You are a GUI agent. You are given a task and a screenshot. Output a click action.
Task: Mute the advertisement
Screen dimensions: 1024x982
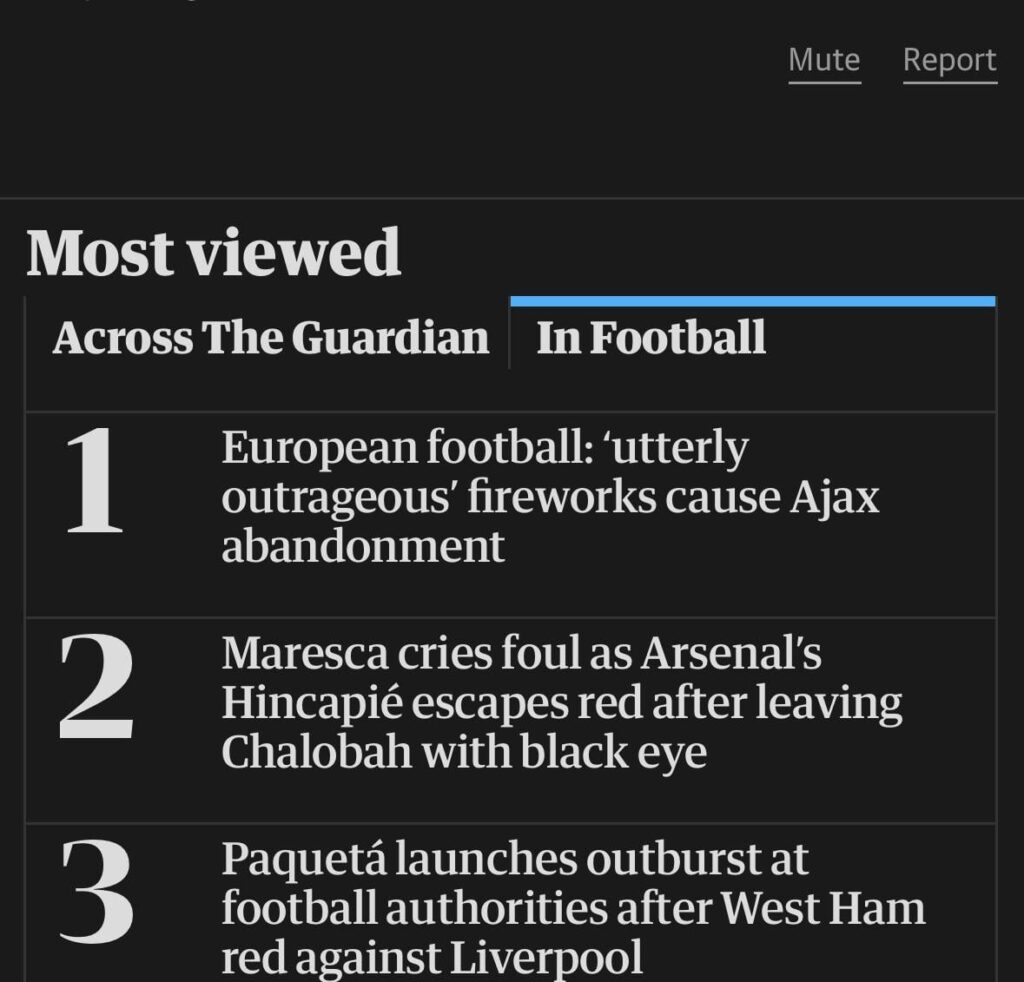[x=824, y=59]
